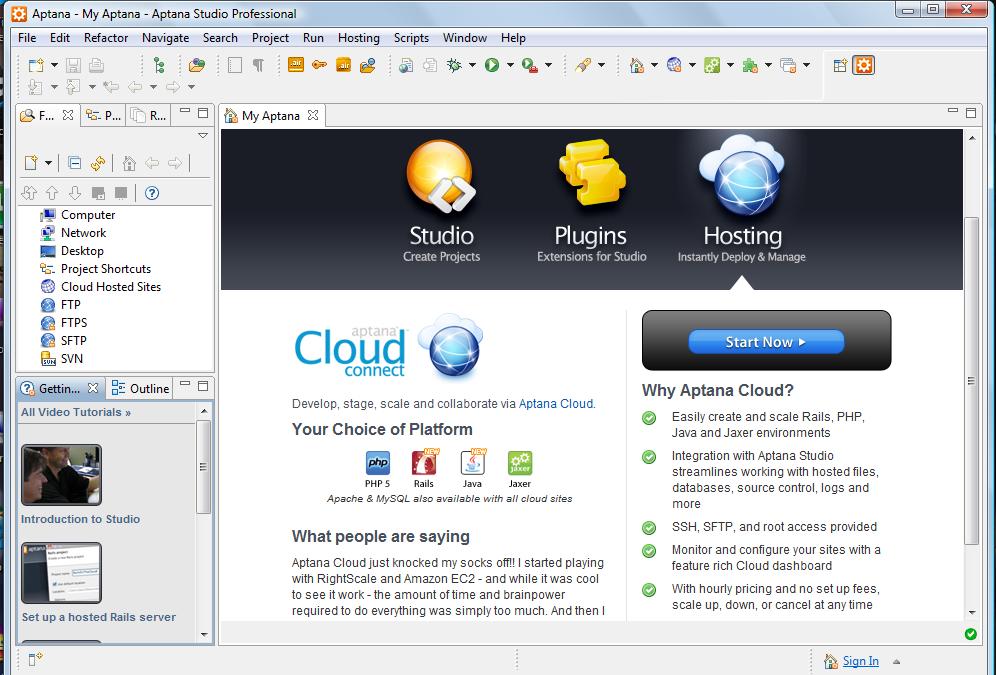
Task: Switch to the Outline tab
Action: click(140, 389)
